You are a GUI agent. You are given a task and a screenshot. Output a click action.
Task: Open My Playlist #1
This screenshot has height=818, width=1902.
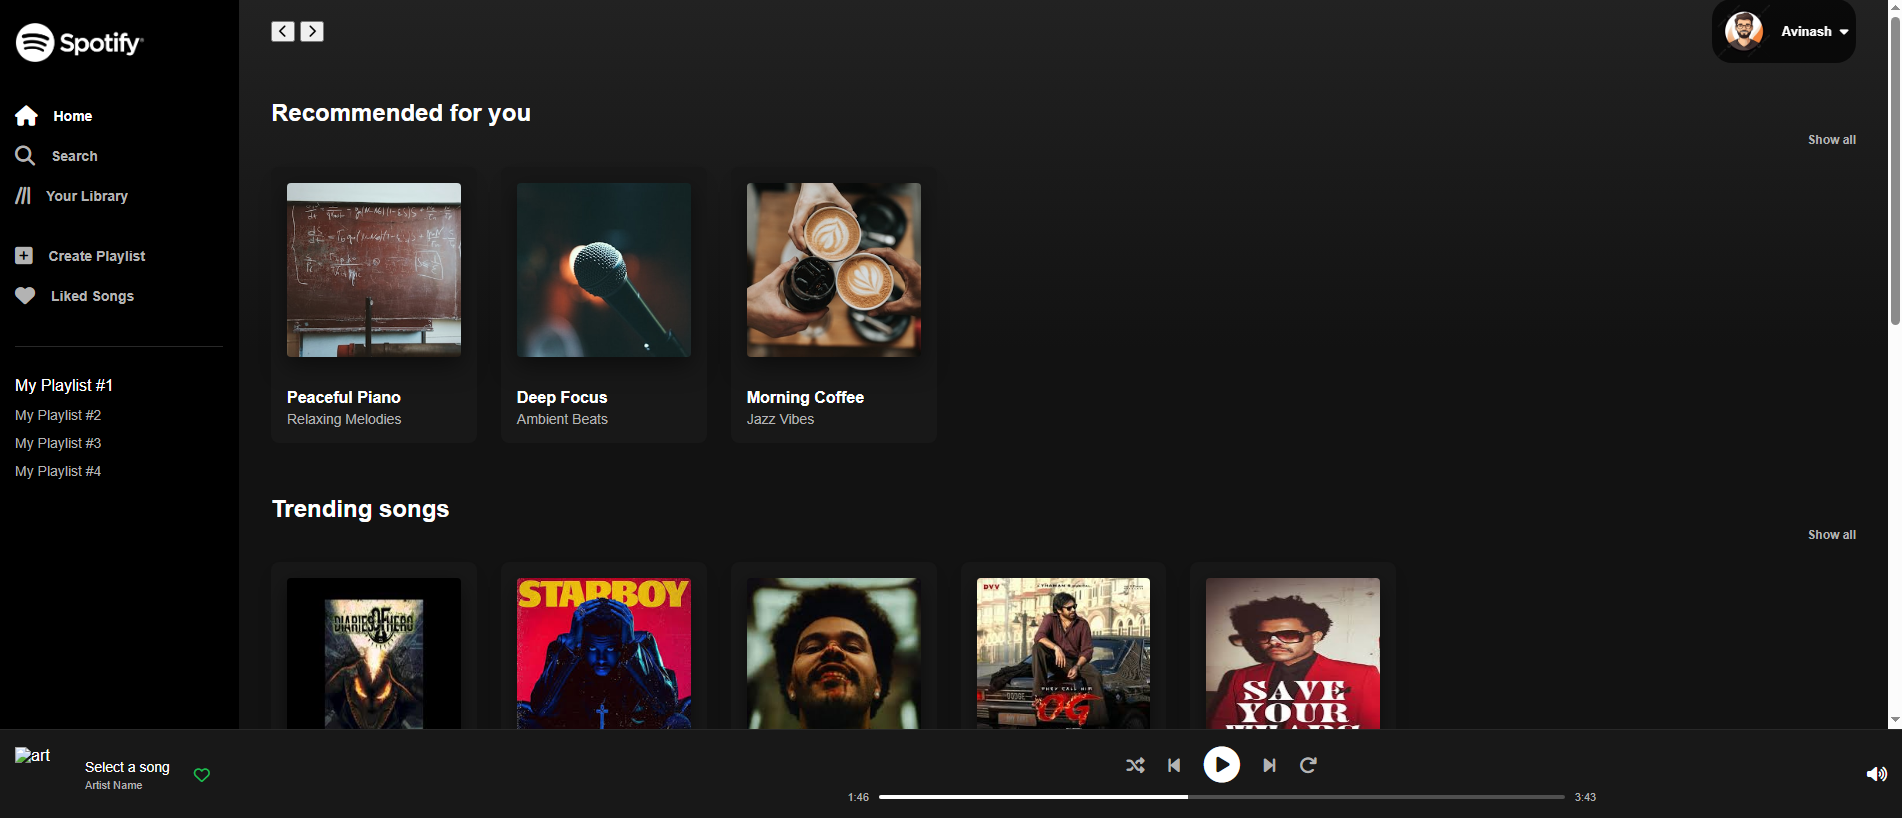pyautogui.click(x=64, y=385)
